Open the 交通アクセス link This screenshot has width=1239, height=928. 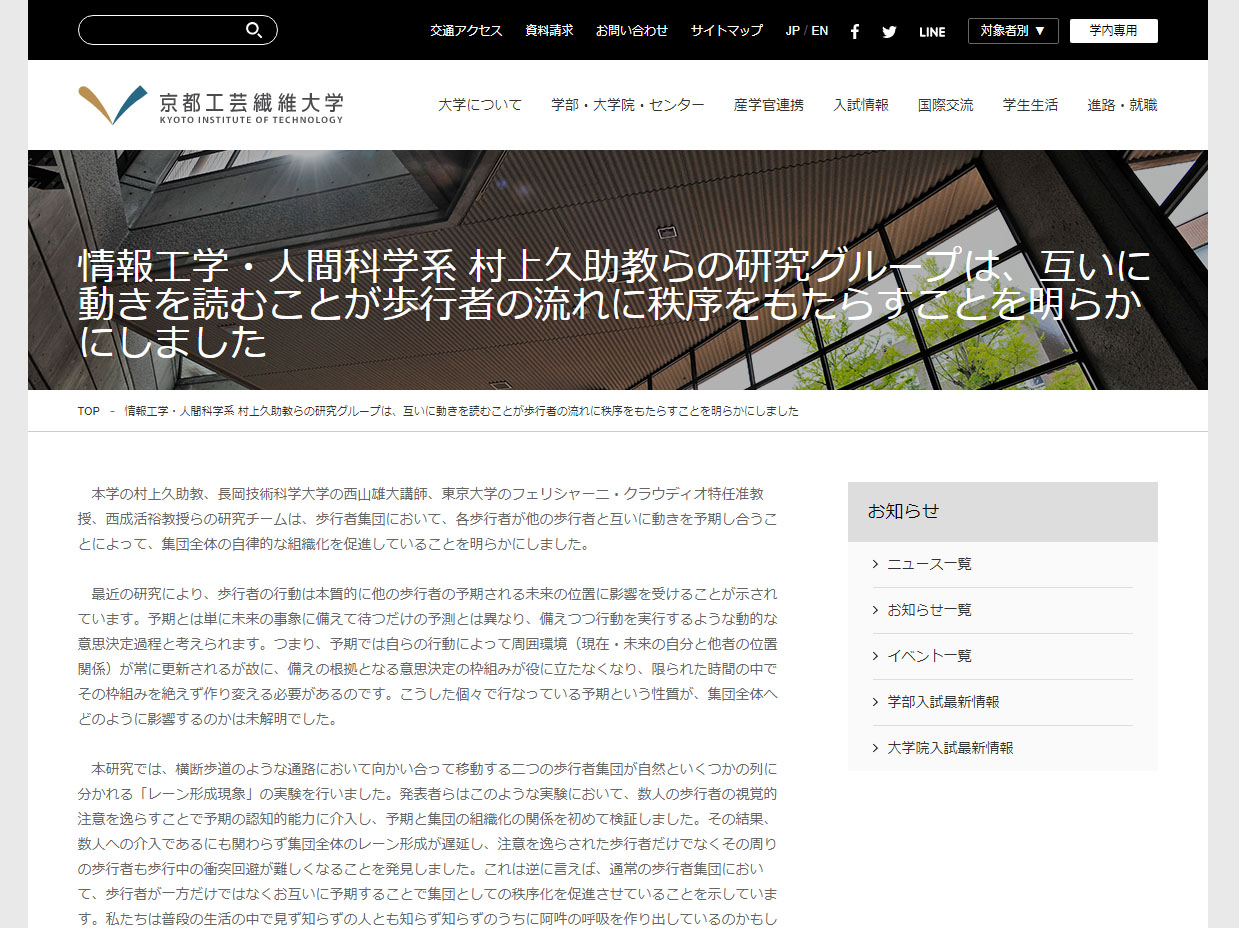(x=466, y=30)
